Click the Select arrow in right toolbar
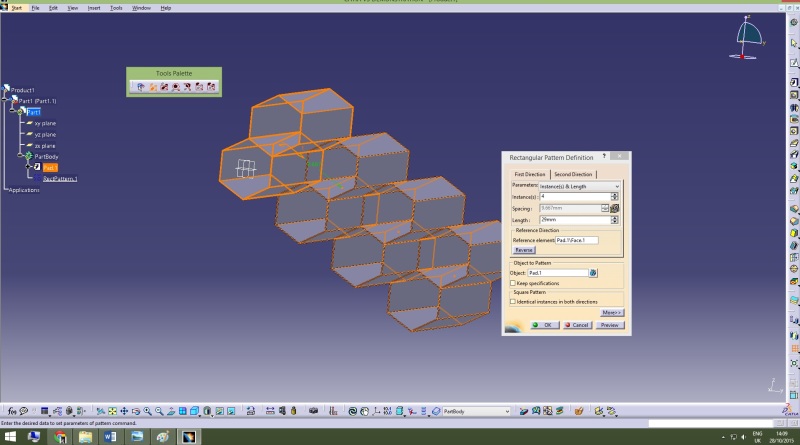Image resolution: width=800 pixels, height=445 pixels. 794,43
